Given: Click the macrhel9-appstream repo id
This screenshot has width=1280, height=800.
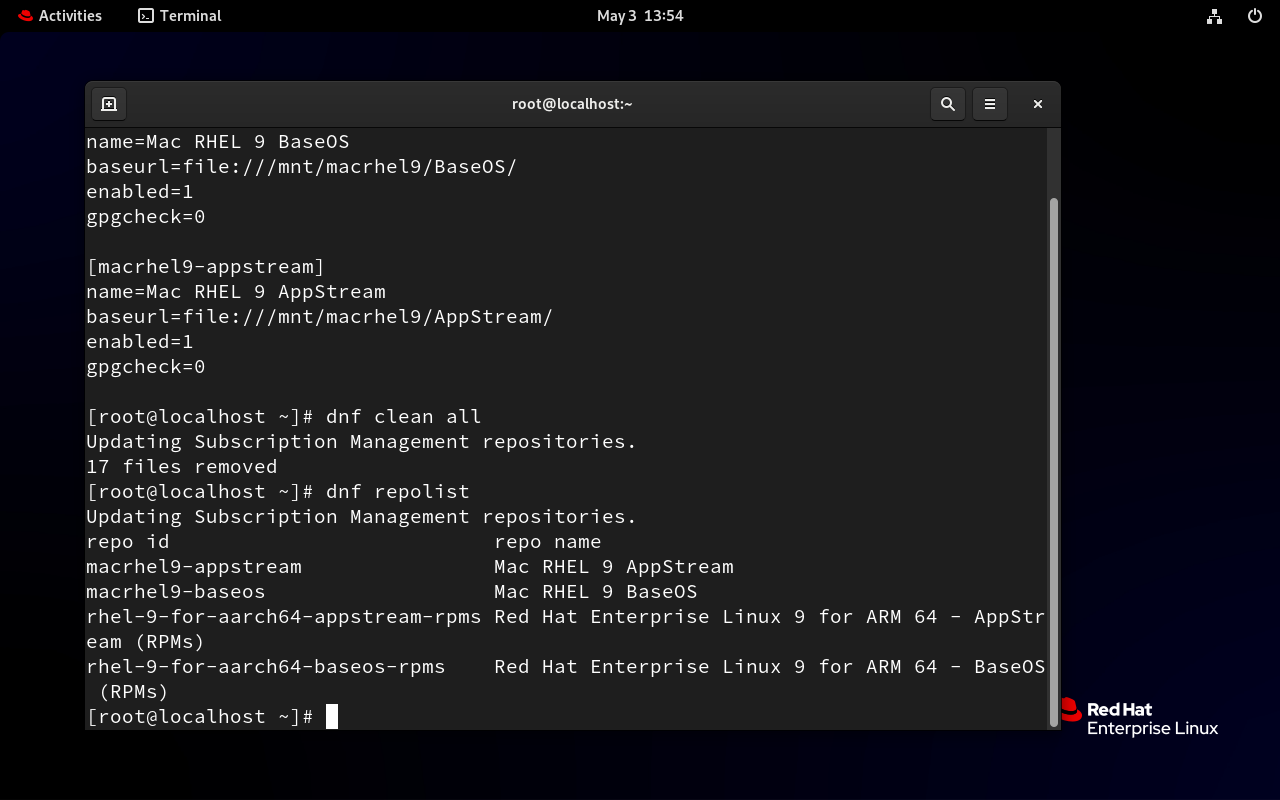Looking at the screenshot, I should (194, 567).
